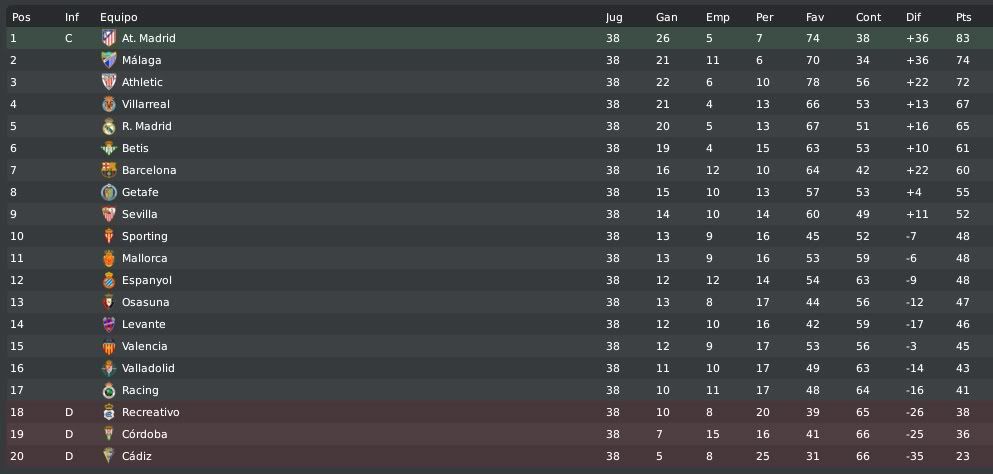The width and height of the screenshot is (993, 474).
Task: Sort standings by Gan column header
Action: coord(666,17)
